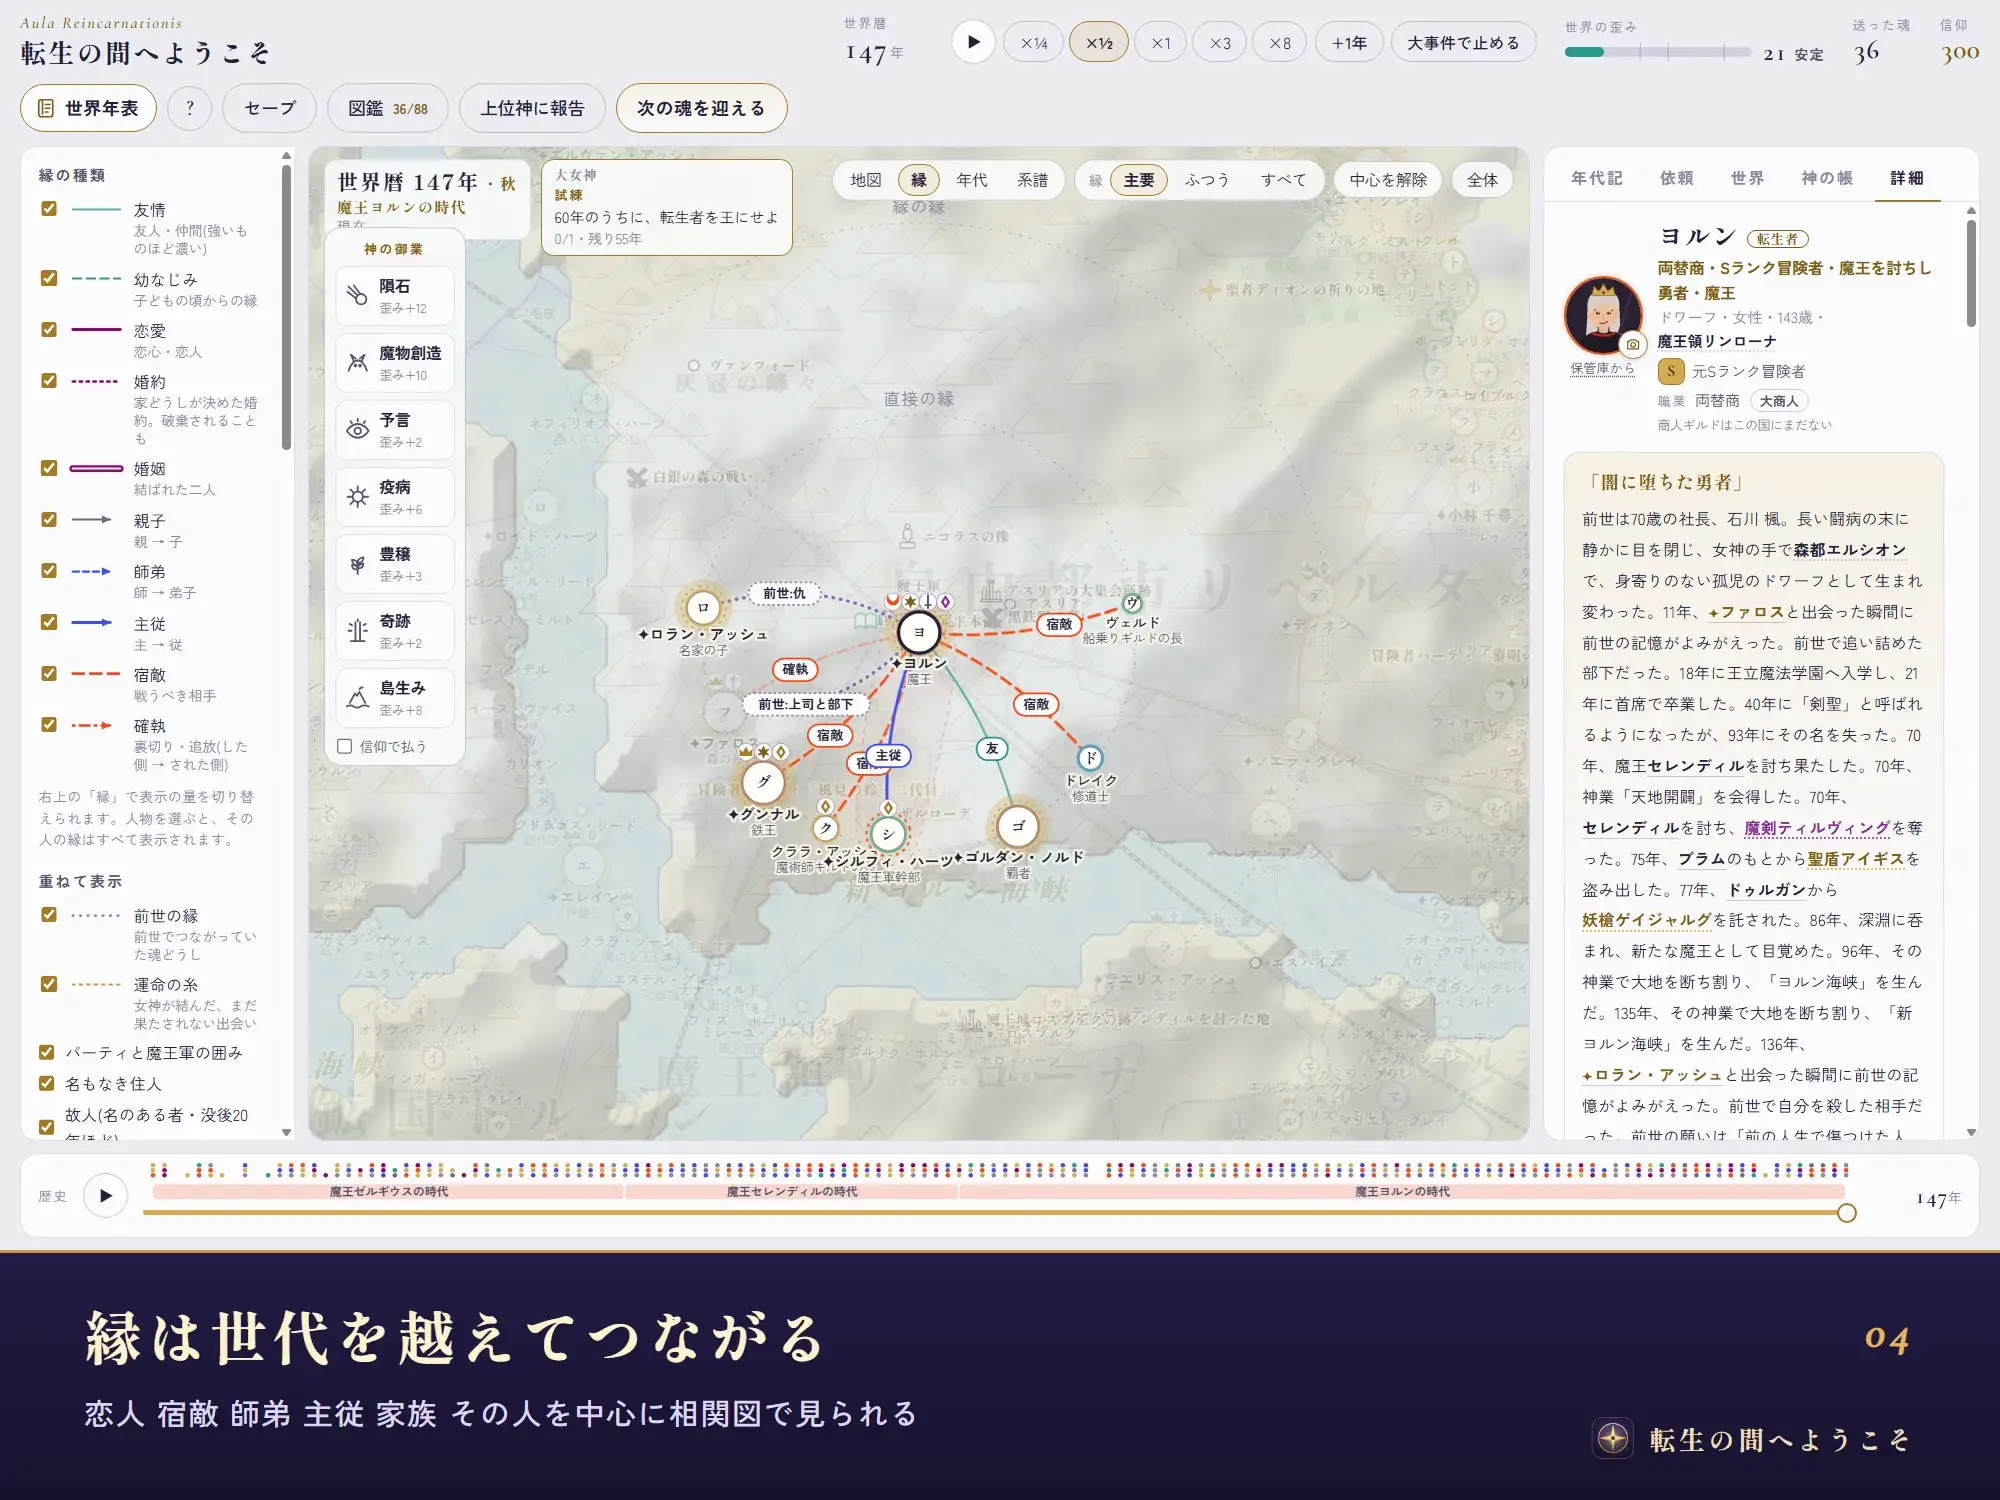Switch to the 年代記 tab
Screen dimensions: 2000x1500
(1596, 178)
